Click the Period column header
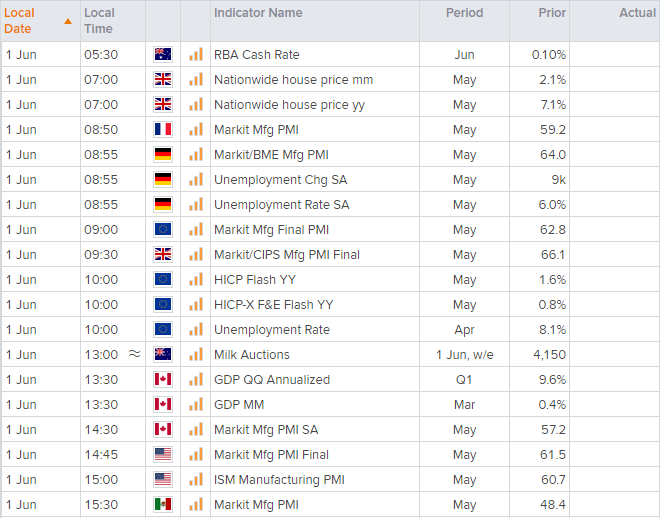660x518 pixels. tap(464, 13)
